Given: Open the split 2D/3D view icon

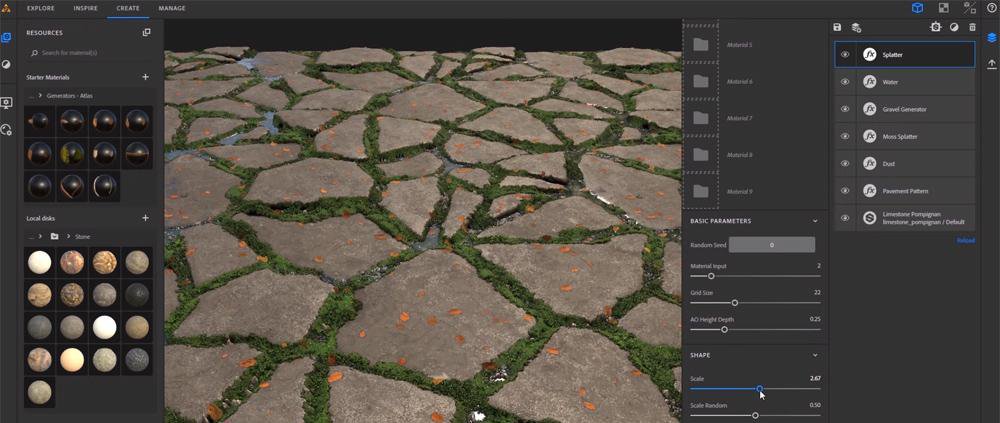Looking at the screenshot, I should click(970, 8).
